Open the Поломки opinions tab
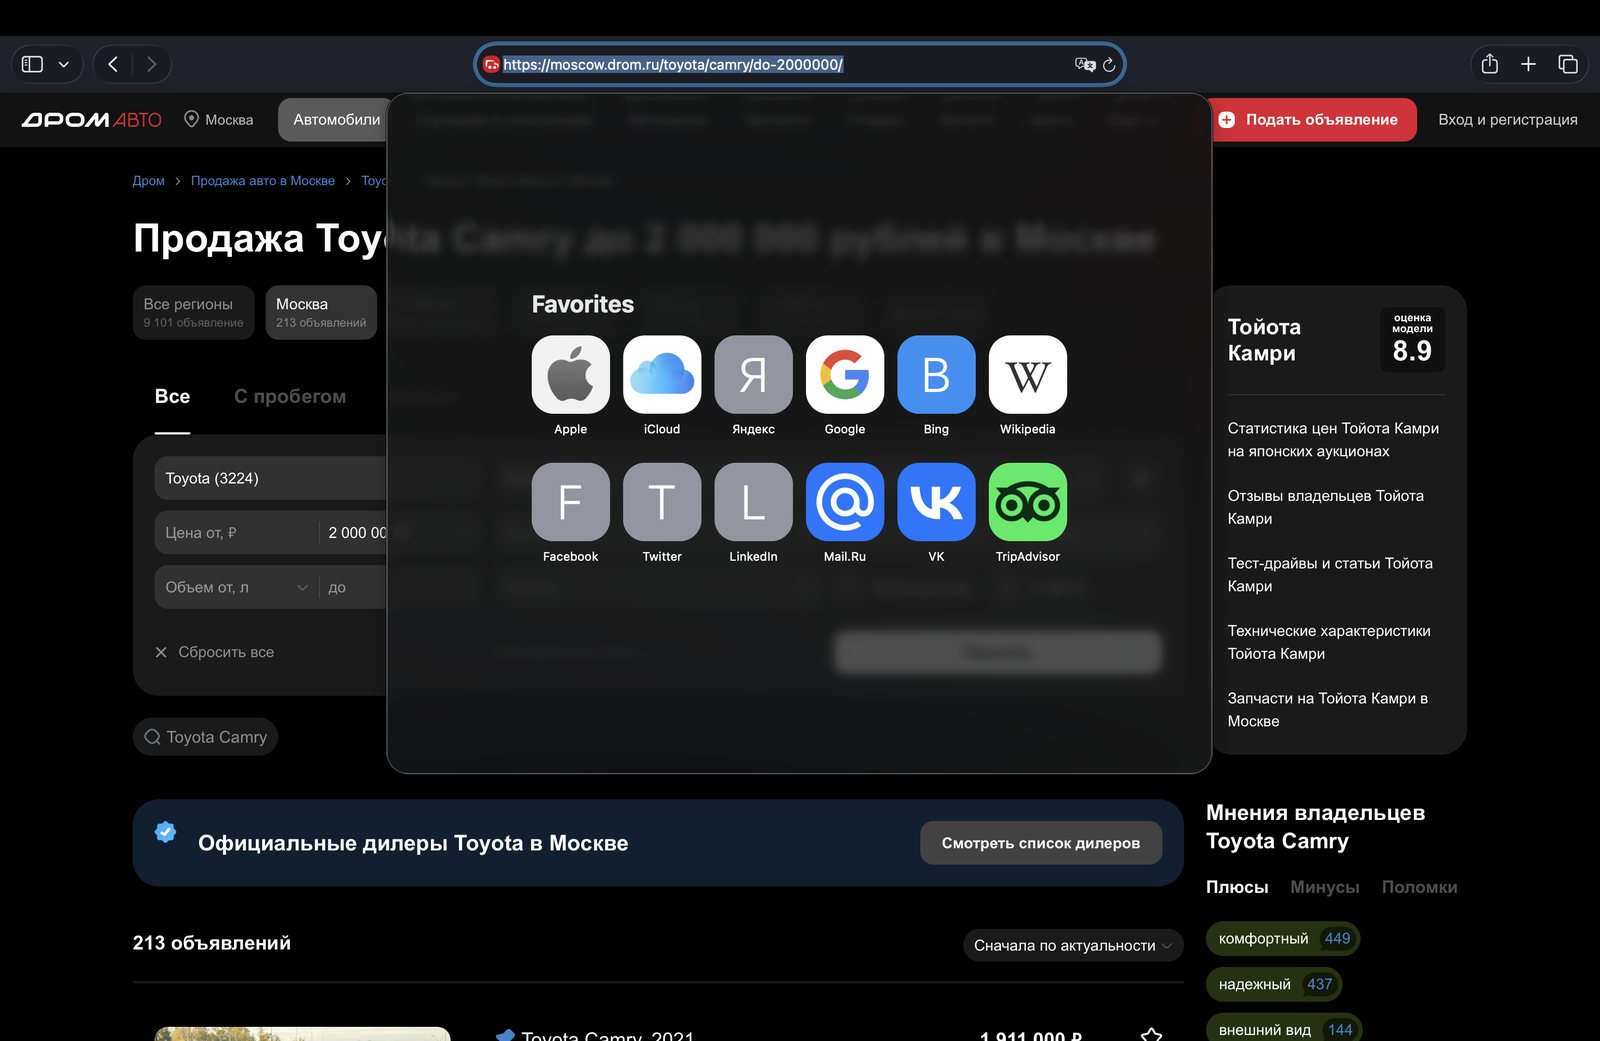The width and height of the screenshot is (1600, 1041). (x=1419, y=887)
